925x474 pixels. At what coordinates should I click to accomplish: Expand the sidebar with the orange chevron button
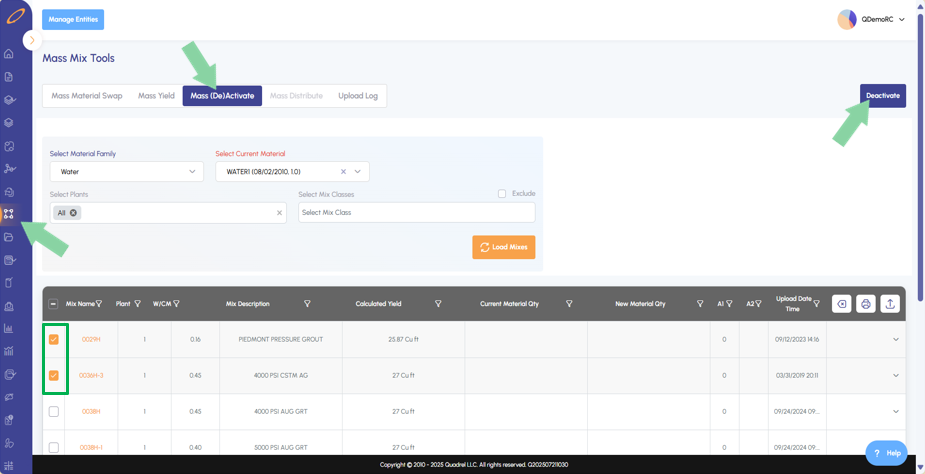(32, 40)
